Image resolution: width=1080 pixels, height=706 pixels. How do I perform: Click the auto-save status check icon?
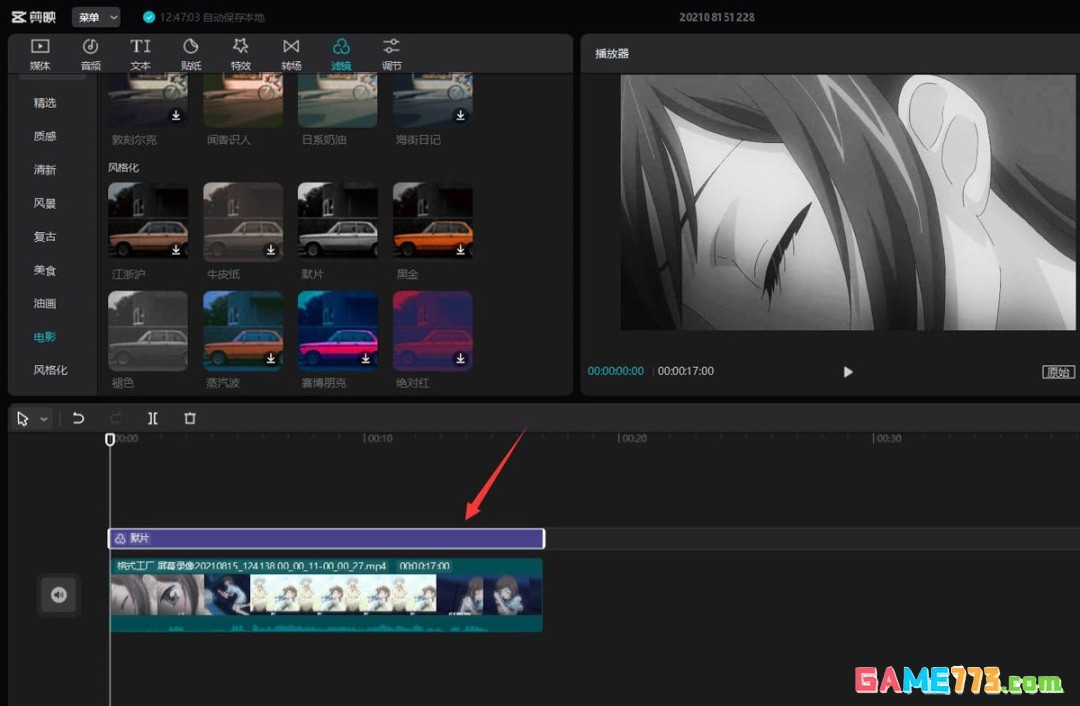point(149,17)
